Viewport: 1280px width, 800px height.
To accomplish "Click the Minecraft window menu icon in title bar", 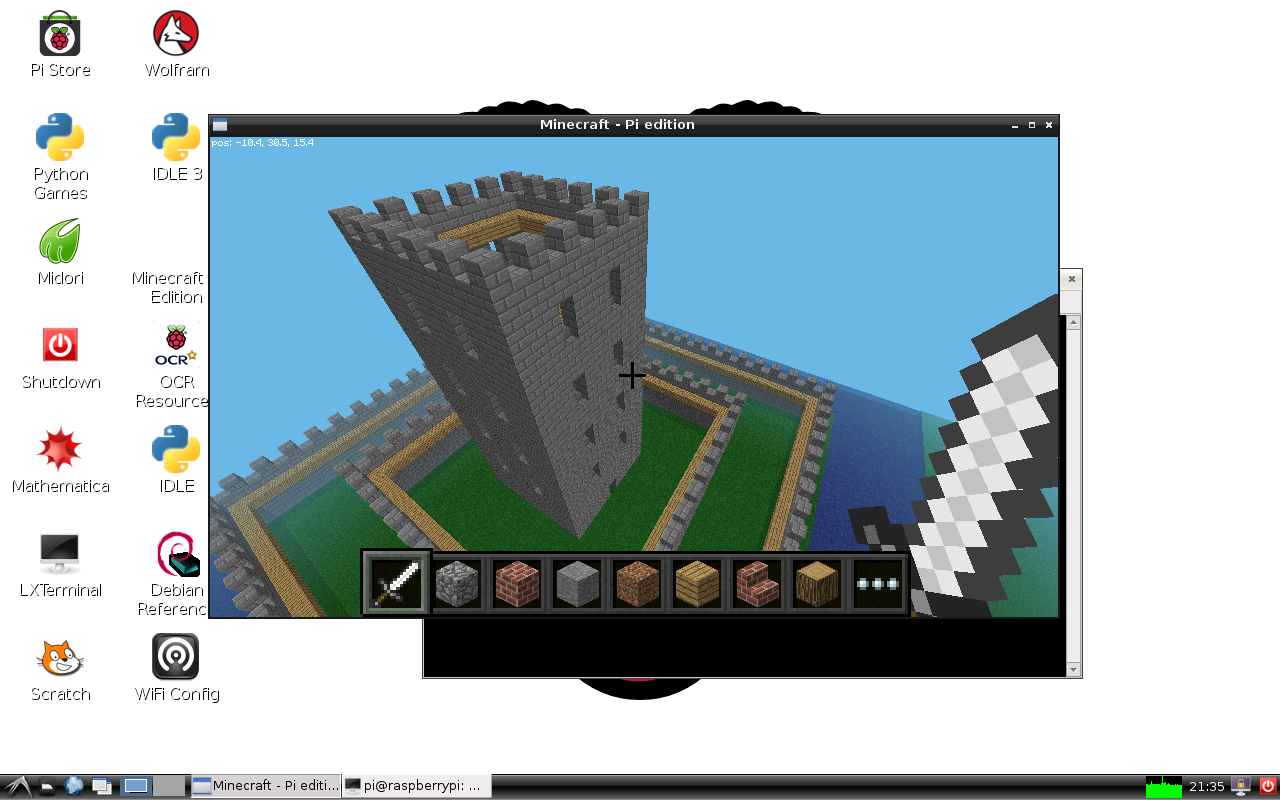I will point(220,125).
